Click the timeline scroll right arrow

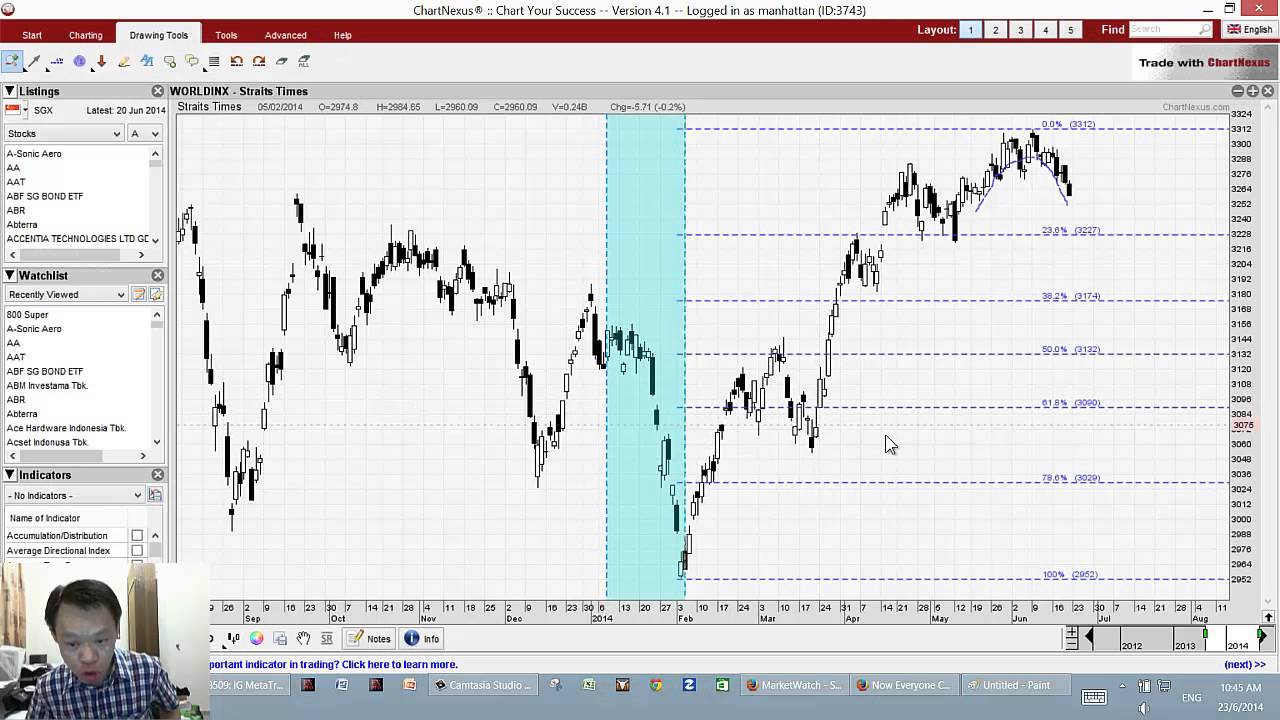coord(1262,638)
